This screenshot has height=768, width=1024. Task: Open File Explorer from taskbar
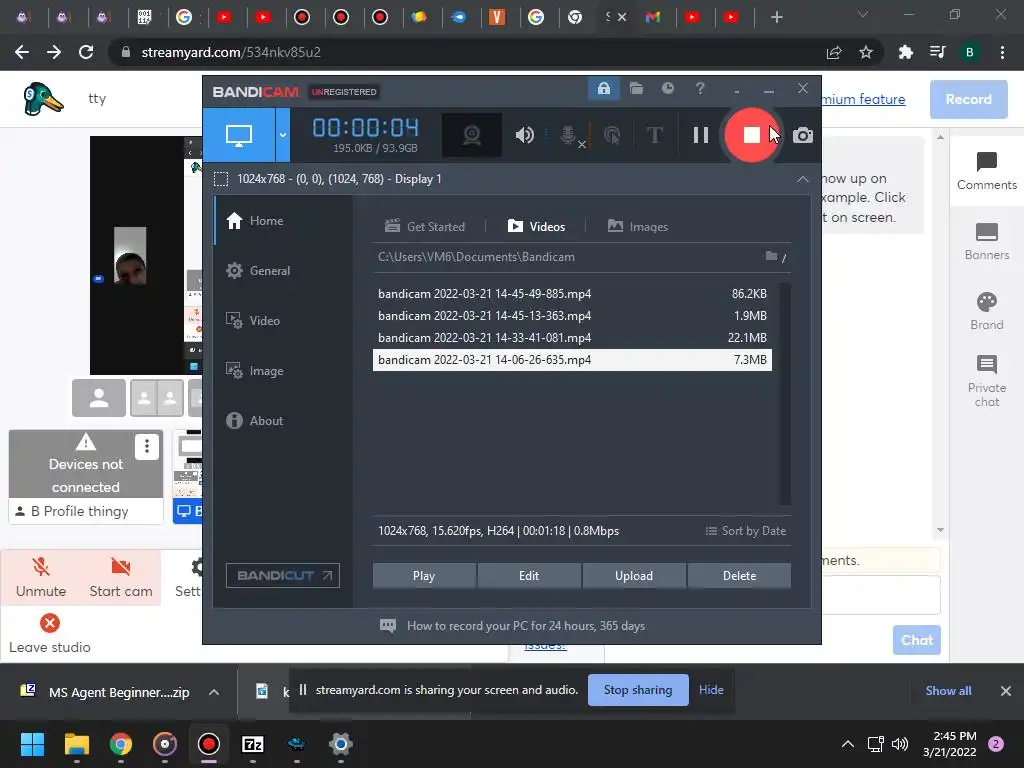coord(76,744)
